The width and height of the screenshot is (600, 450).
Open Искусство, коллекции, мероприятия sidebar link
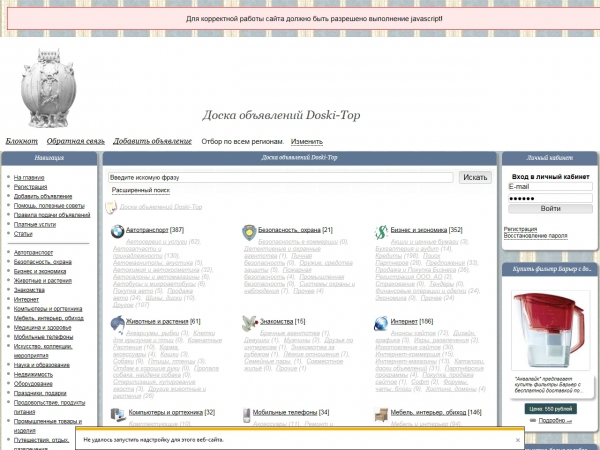43,351
